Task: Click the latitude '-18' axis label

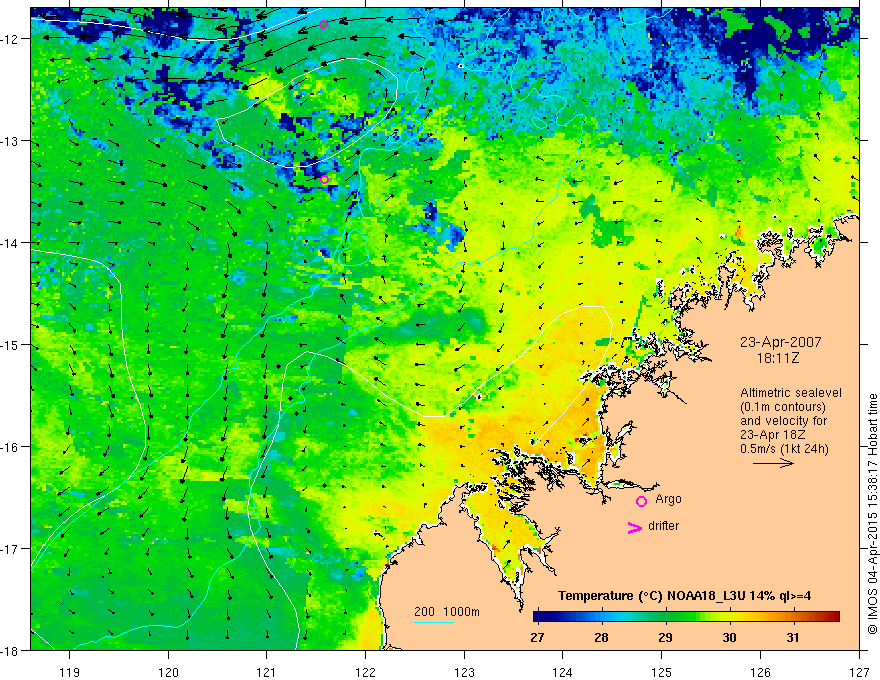Action: (x=11, y=651)
